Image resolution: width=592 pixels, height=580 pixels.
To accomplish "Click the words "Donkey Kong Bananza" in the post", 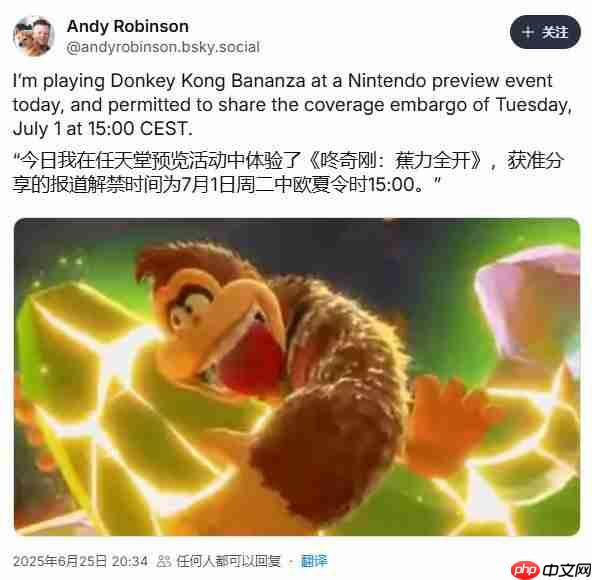I will [x=208, y=81].
